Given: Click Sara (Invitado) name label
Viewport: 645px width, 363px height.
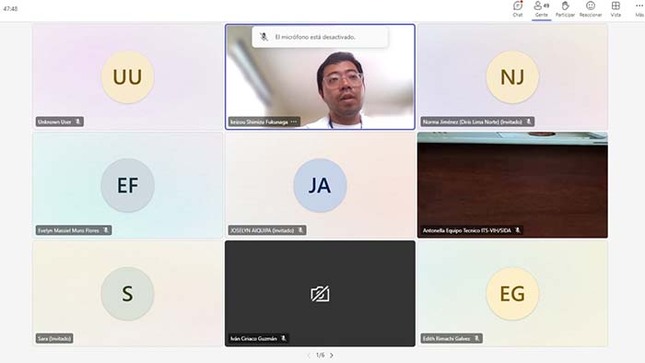Looking at the screenshot, I should [x=54, y=338].
